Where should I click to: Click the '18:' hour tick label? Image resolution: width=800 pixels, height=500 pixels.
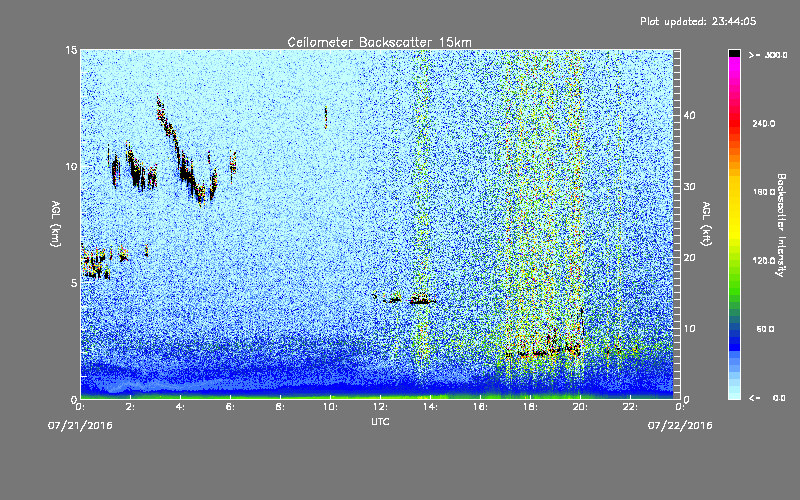(531, 407)
